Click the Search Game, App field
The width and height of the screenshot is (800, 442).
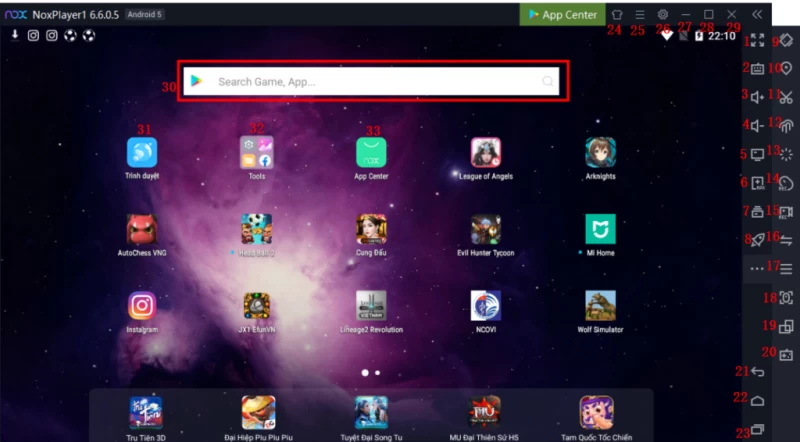[371, 81]
